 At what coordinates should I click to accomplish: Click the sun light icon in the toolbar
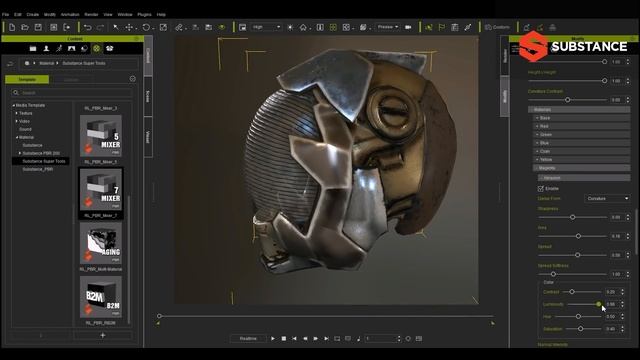tap(290, 27)
